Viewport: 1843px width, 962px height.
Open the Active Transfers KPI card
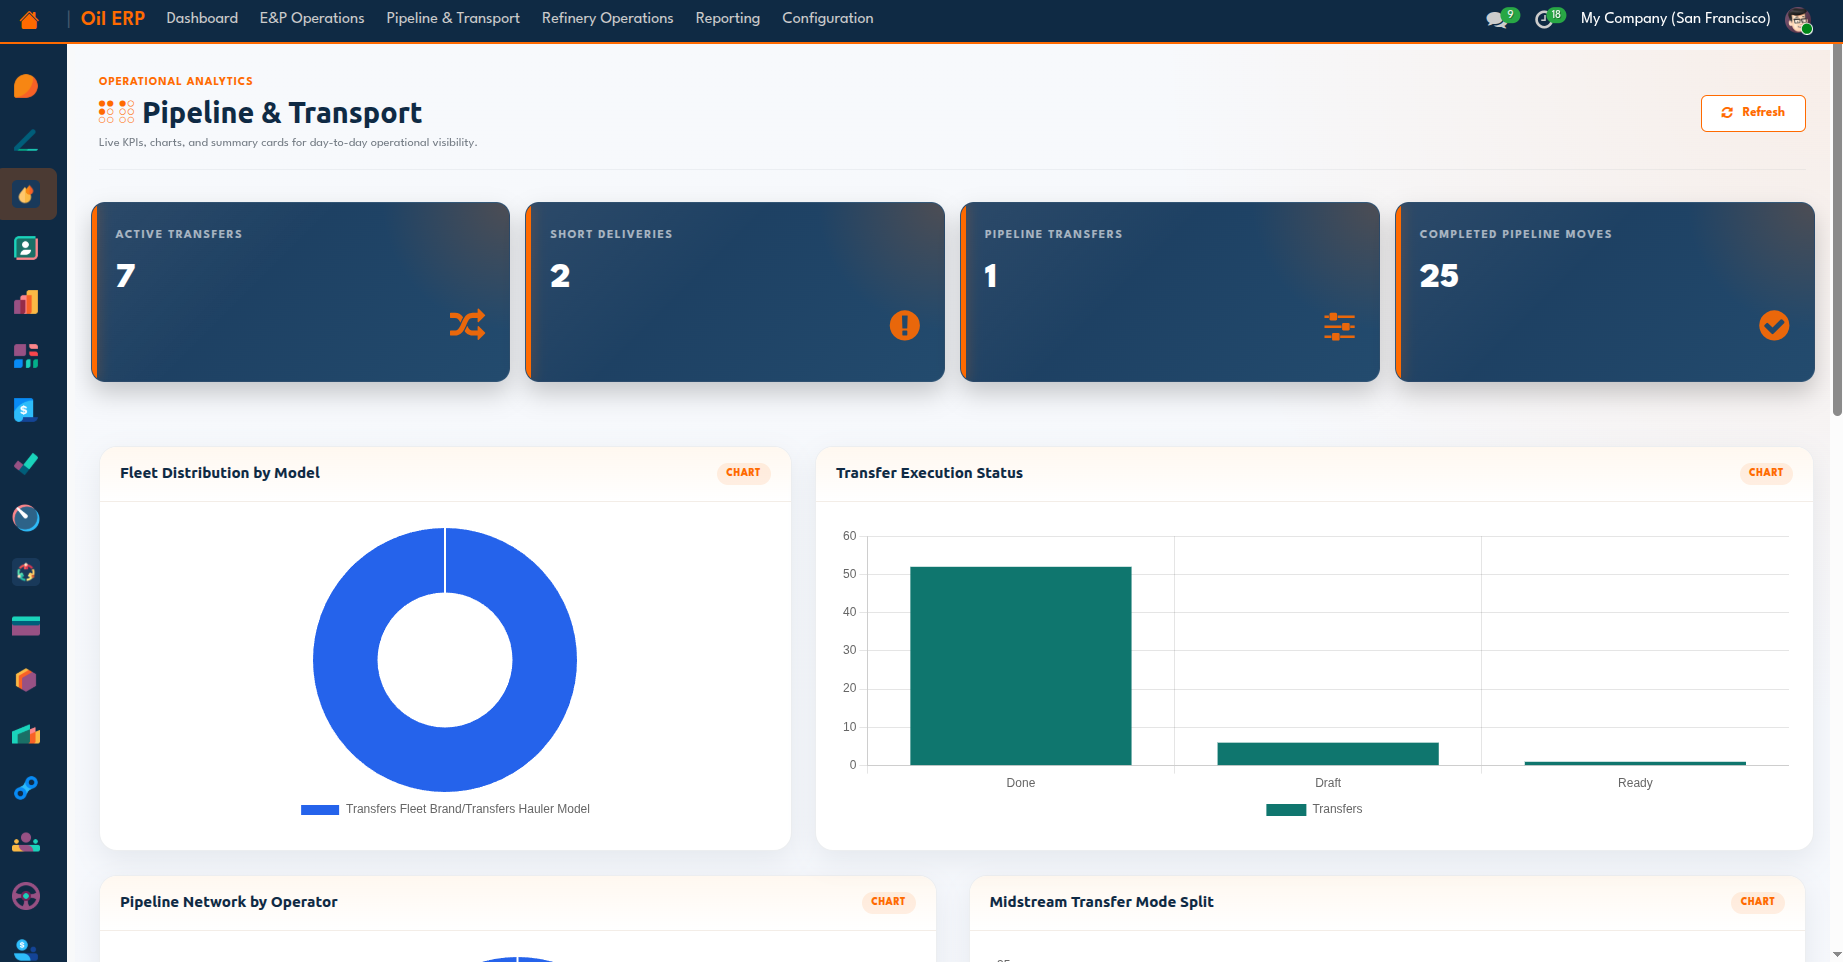(x=300, y=292)
